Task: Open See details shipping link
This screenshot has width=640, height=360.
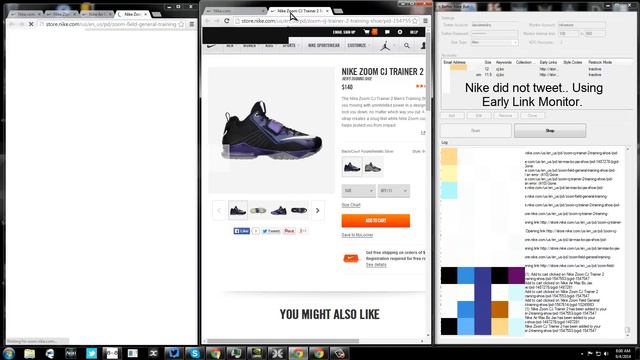Action: pos(376,265)
